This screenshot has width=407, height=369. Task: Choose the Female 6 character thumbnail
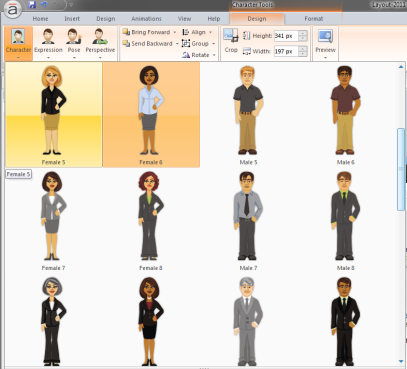pyautogui.click(x=151, y=115)
